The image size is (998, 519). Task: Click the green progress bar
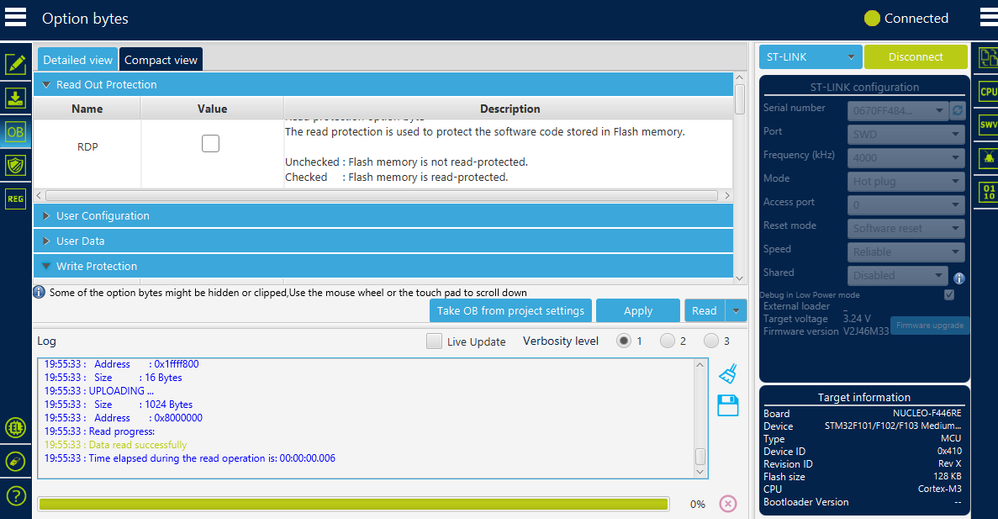[353, 504]
